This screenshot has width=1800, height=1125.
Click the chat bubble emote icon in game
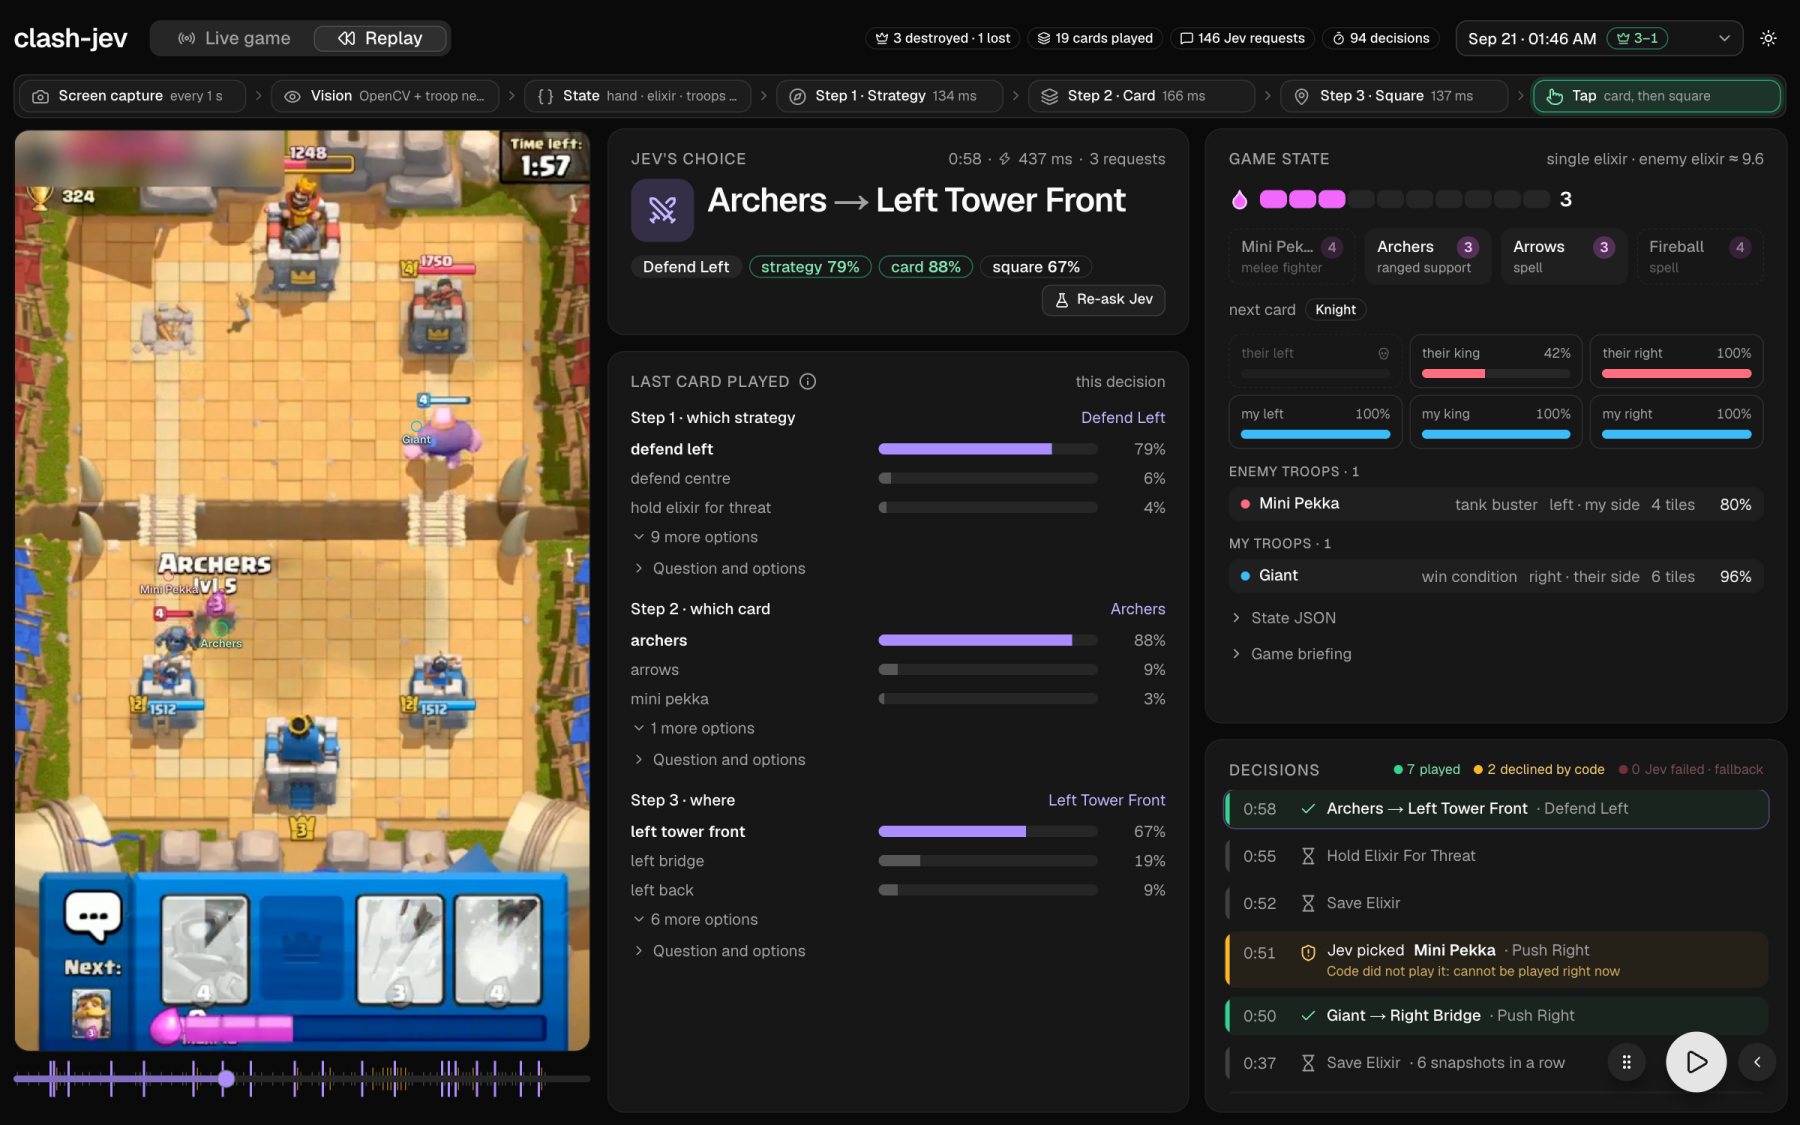pos(93,915)
